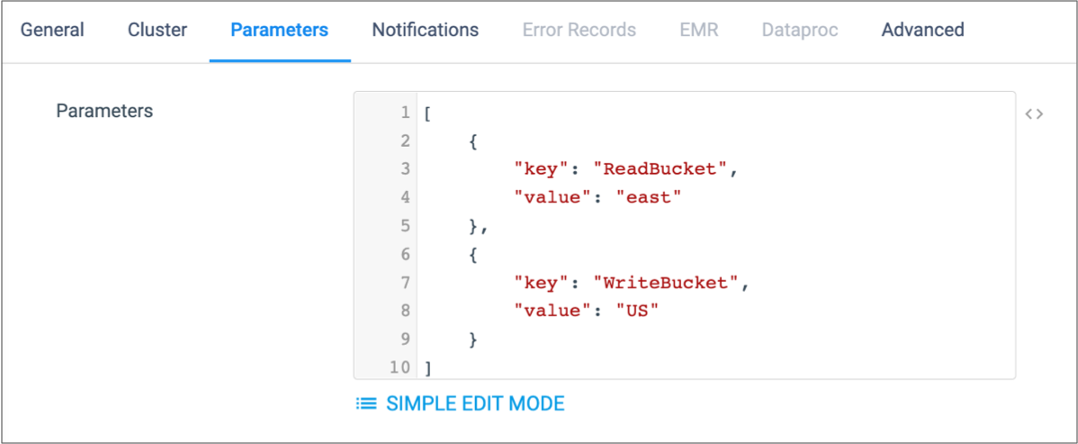
Task: Switch to the Notifications tab
Action: coord(426,30)
